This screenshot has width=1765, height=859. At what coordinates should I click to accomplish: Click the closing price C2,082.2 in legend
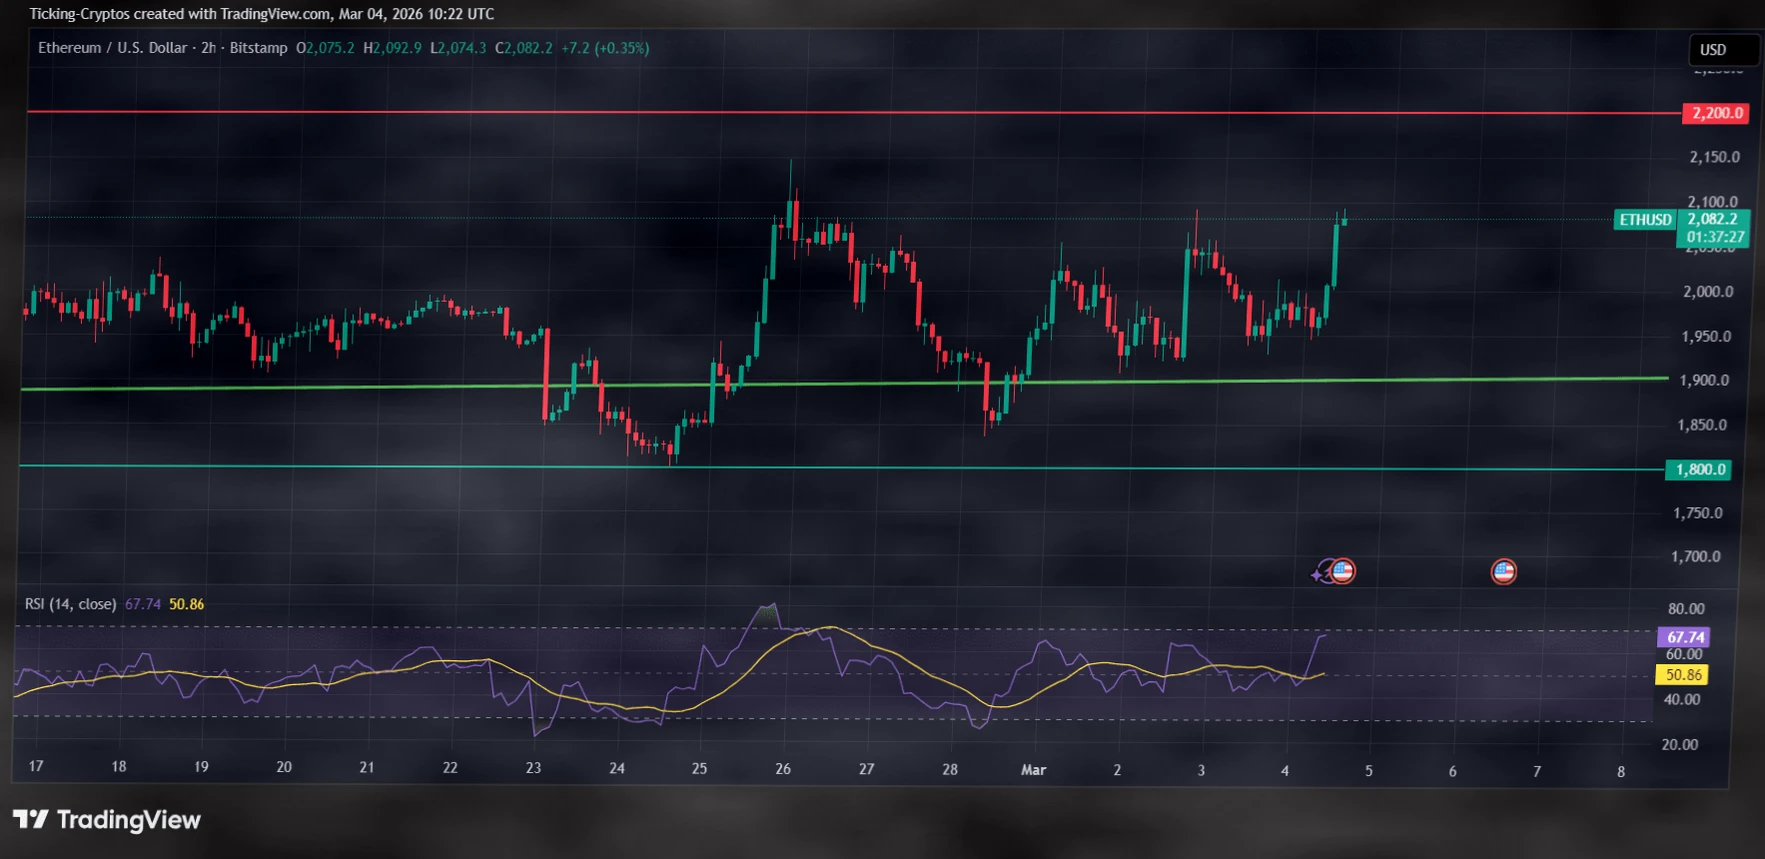524,48
